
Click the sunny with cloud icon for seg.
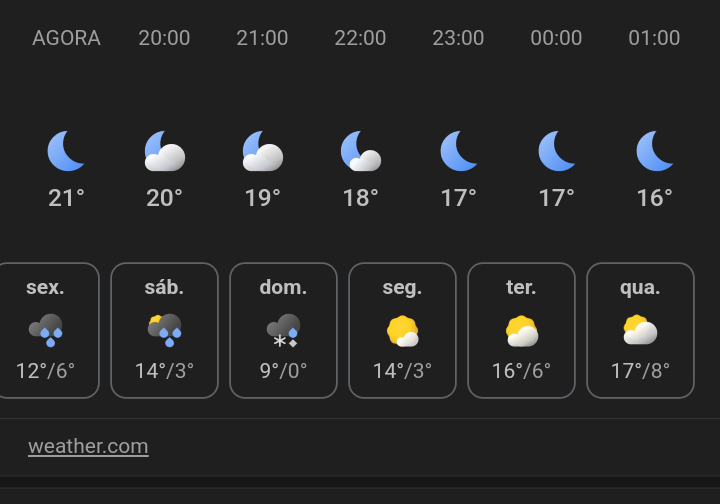(x=402, y=330)
